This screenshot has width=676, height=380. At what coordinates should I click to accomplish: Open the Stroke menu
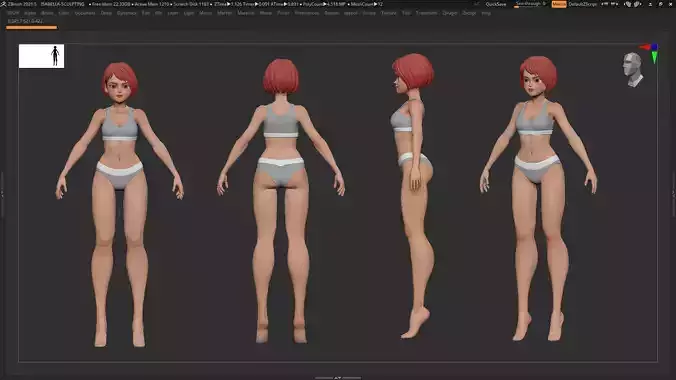[x=369, y=13]
